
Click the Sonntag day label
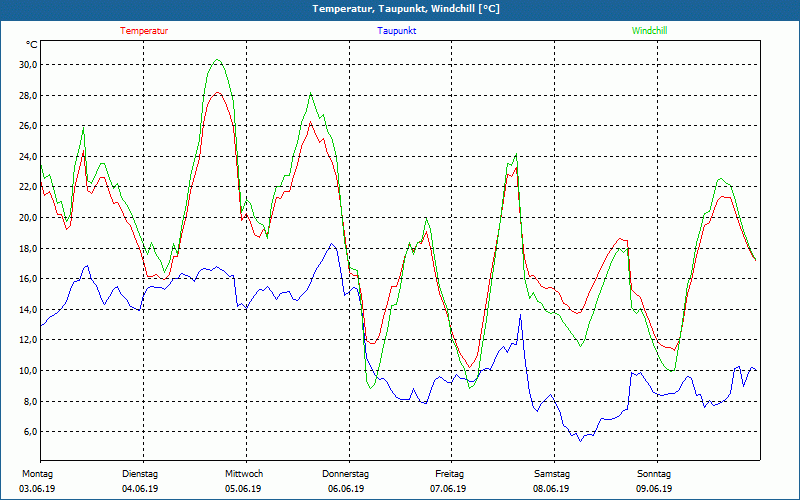[x=654, y=474]
